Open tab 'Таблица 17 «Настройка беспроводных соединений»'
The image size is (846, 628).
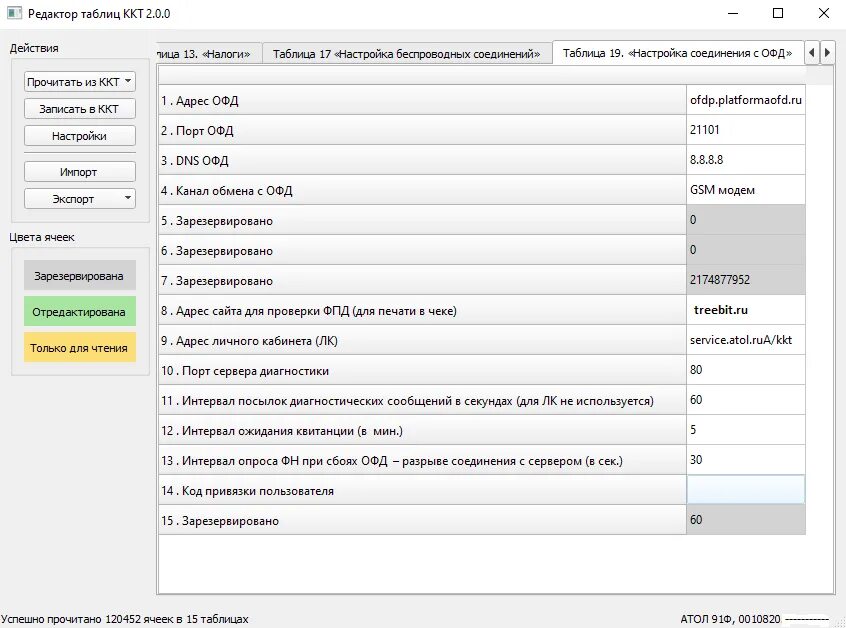coord(407,54)
